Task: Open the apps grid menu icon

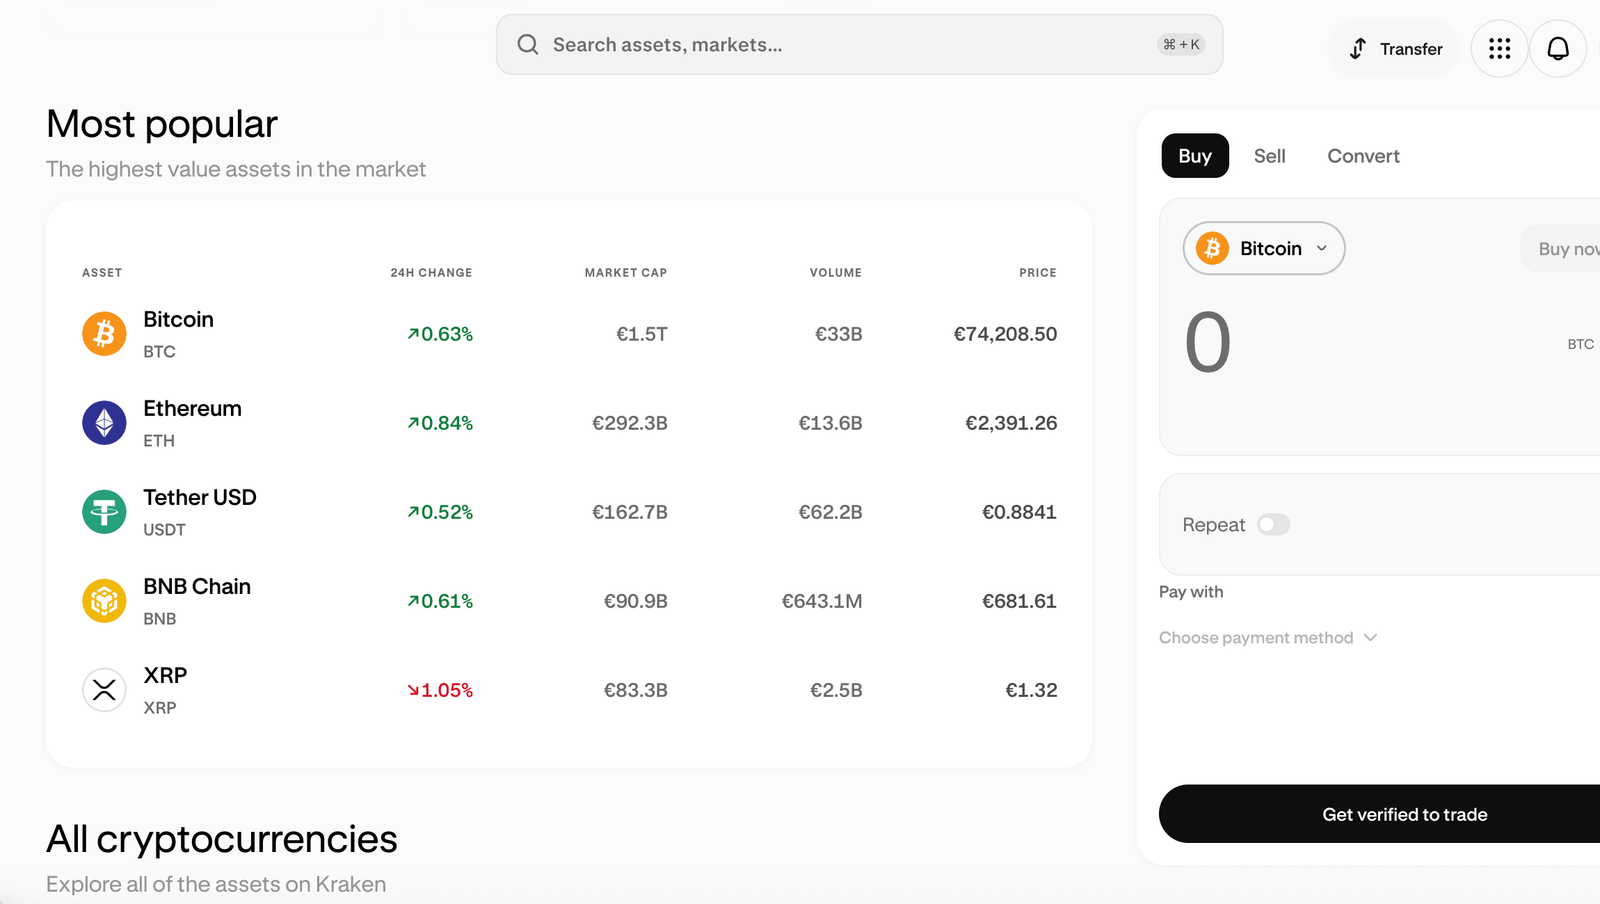Action: click(x=1499, y=49)
